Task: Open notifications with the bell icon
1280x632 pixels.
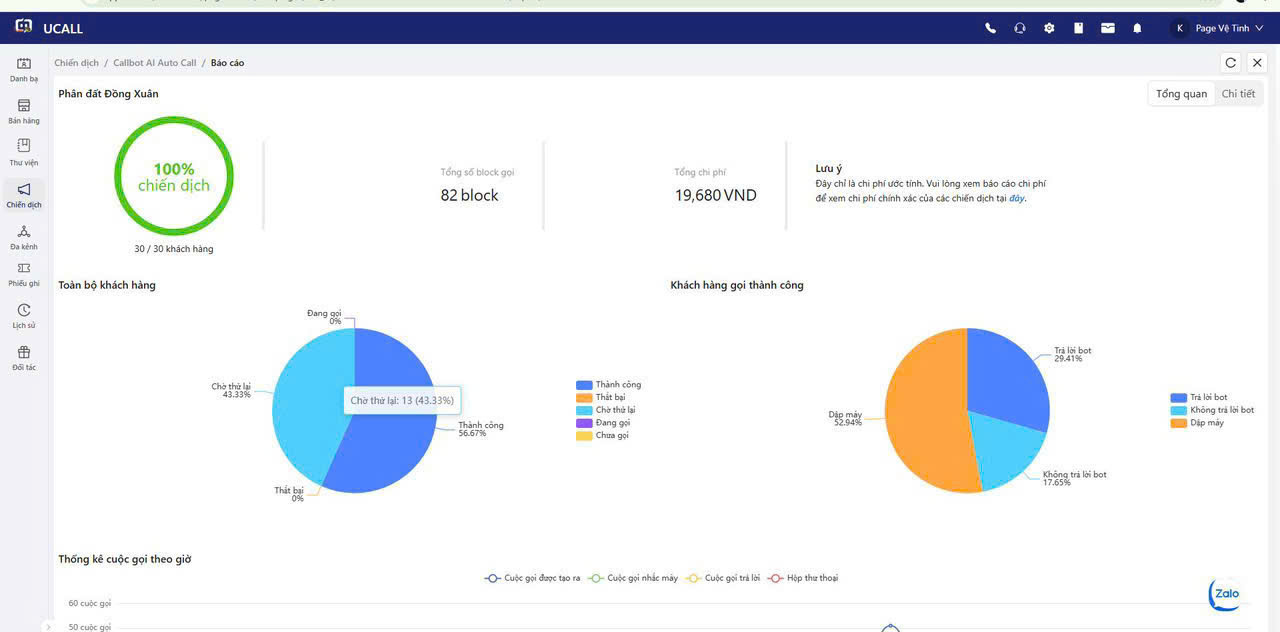Action: tap(1137, 28)
